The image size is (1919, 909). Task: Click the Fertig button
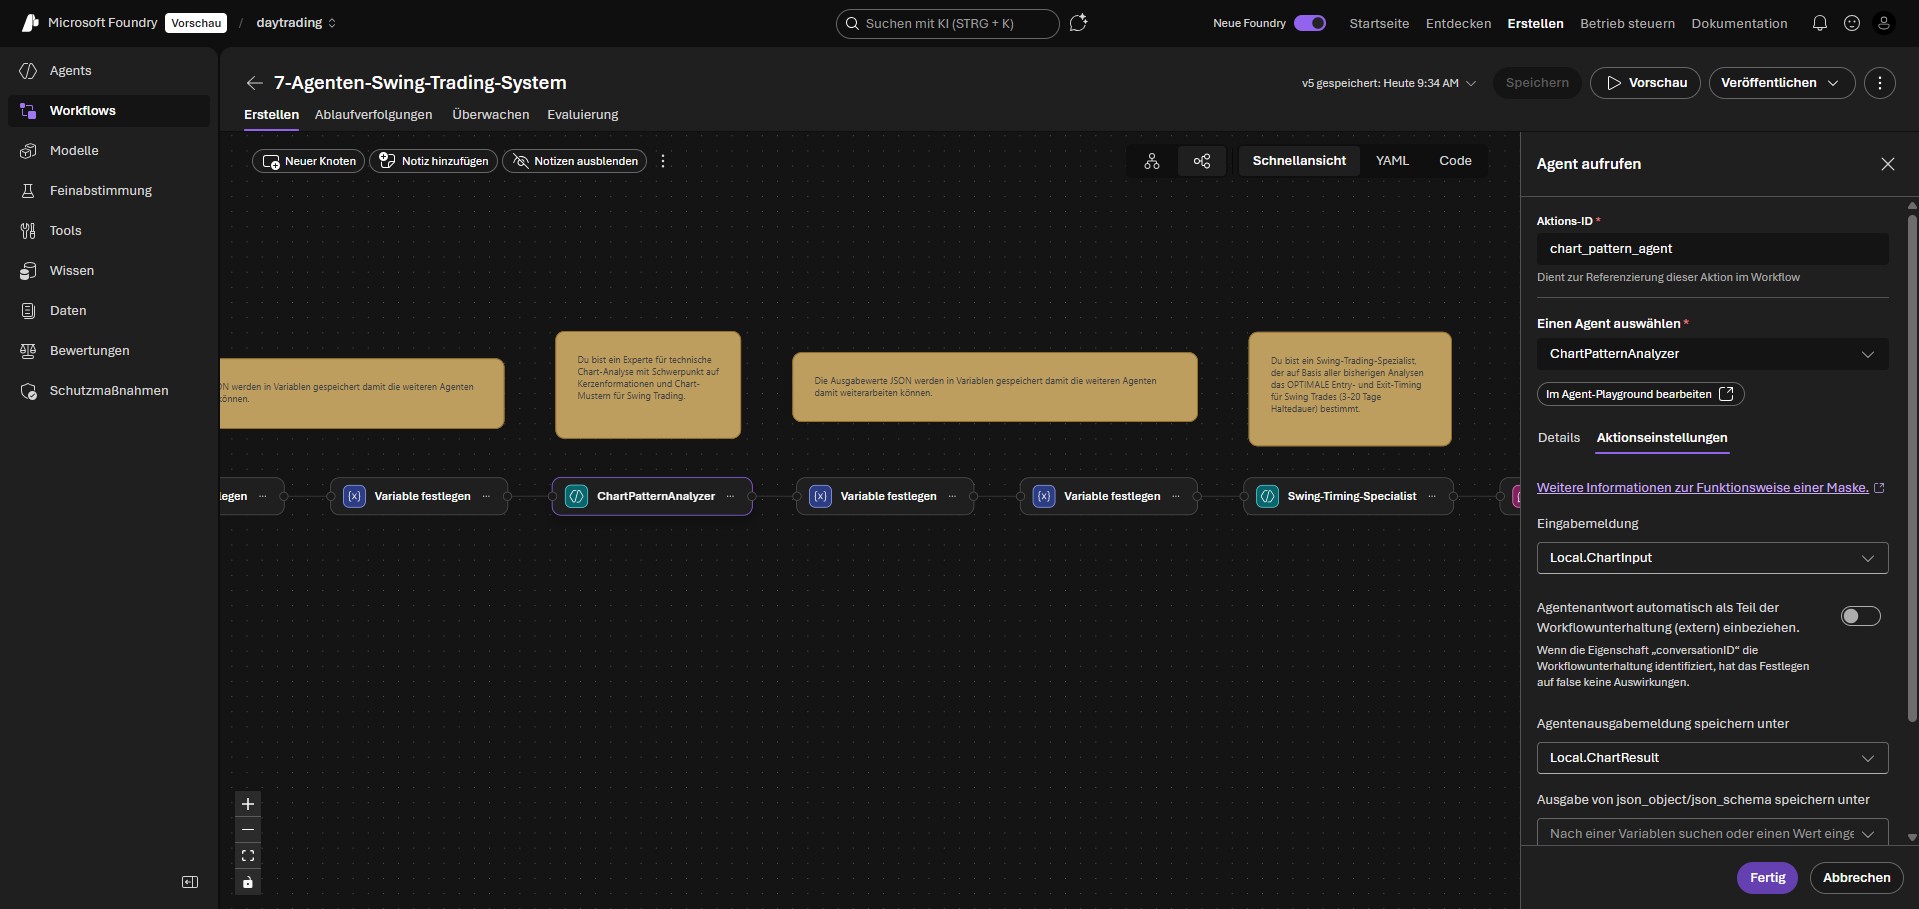tap(1767, 877)
